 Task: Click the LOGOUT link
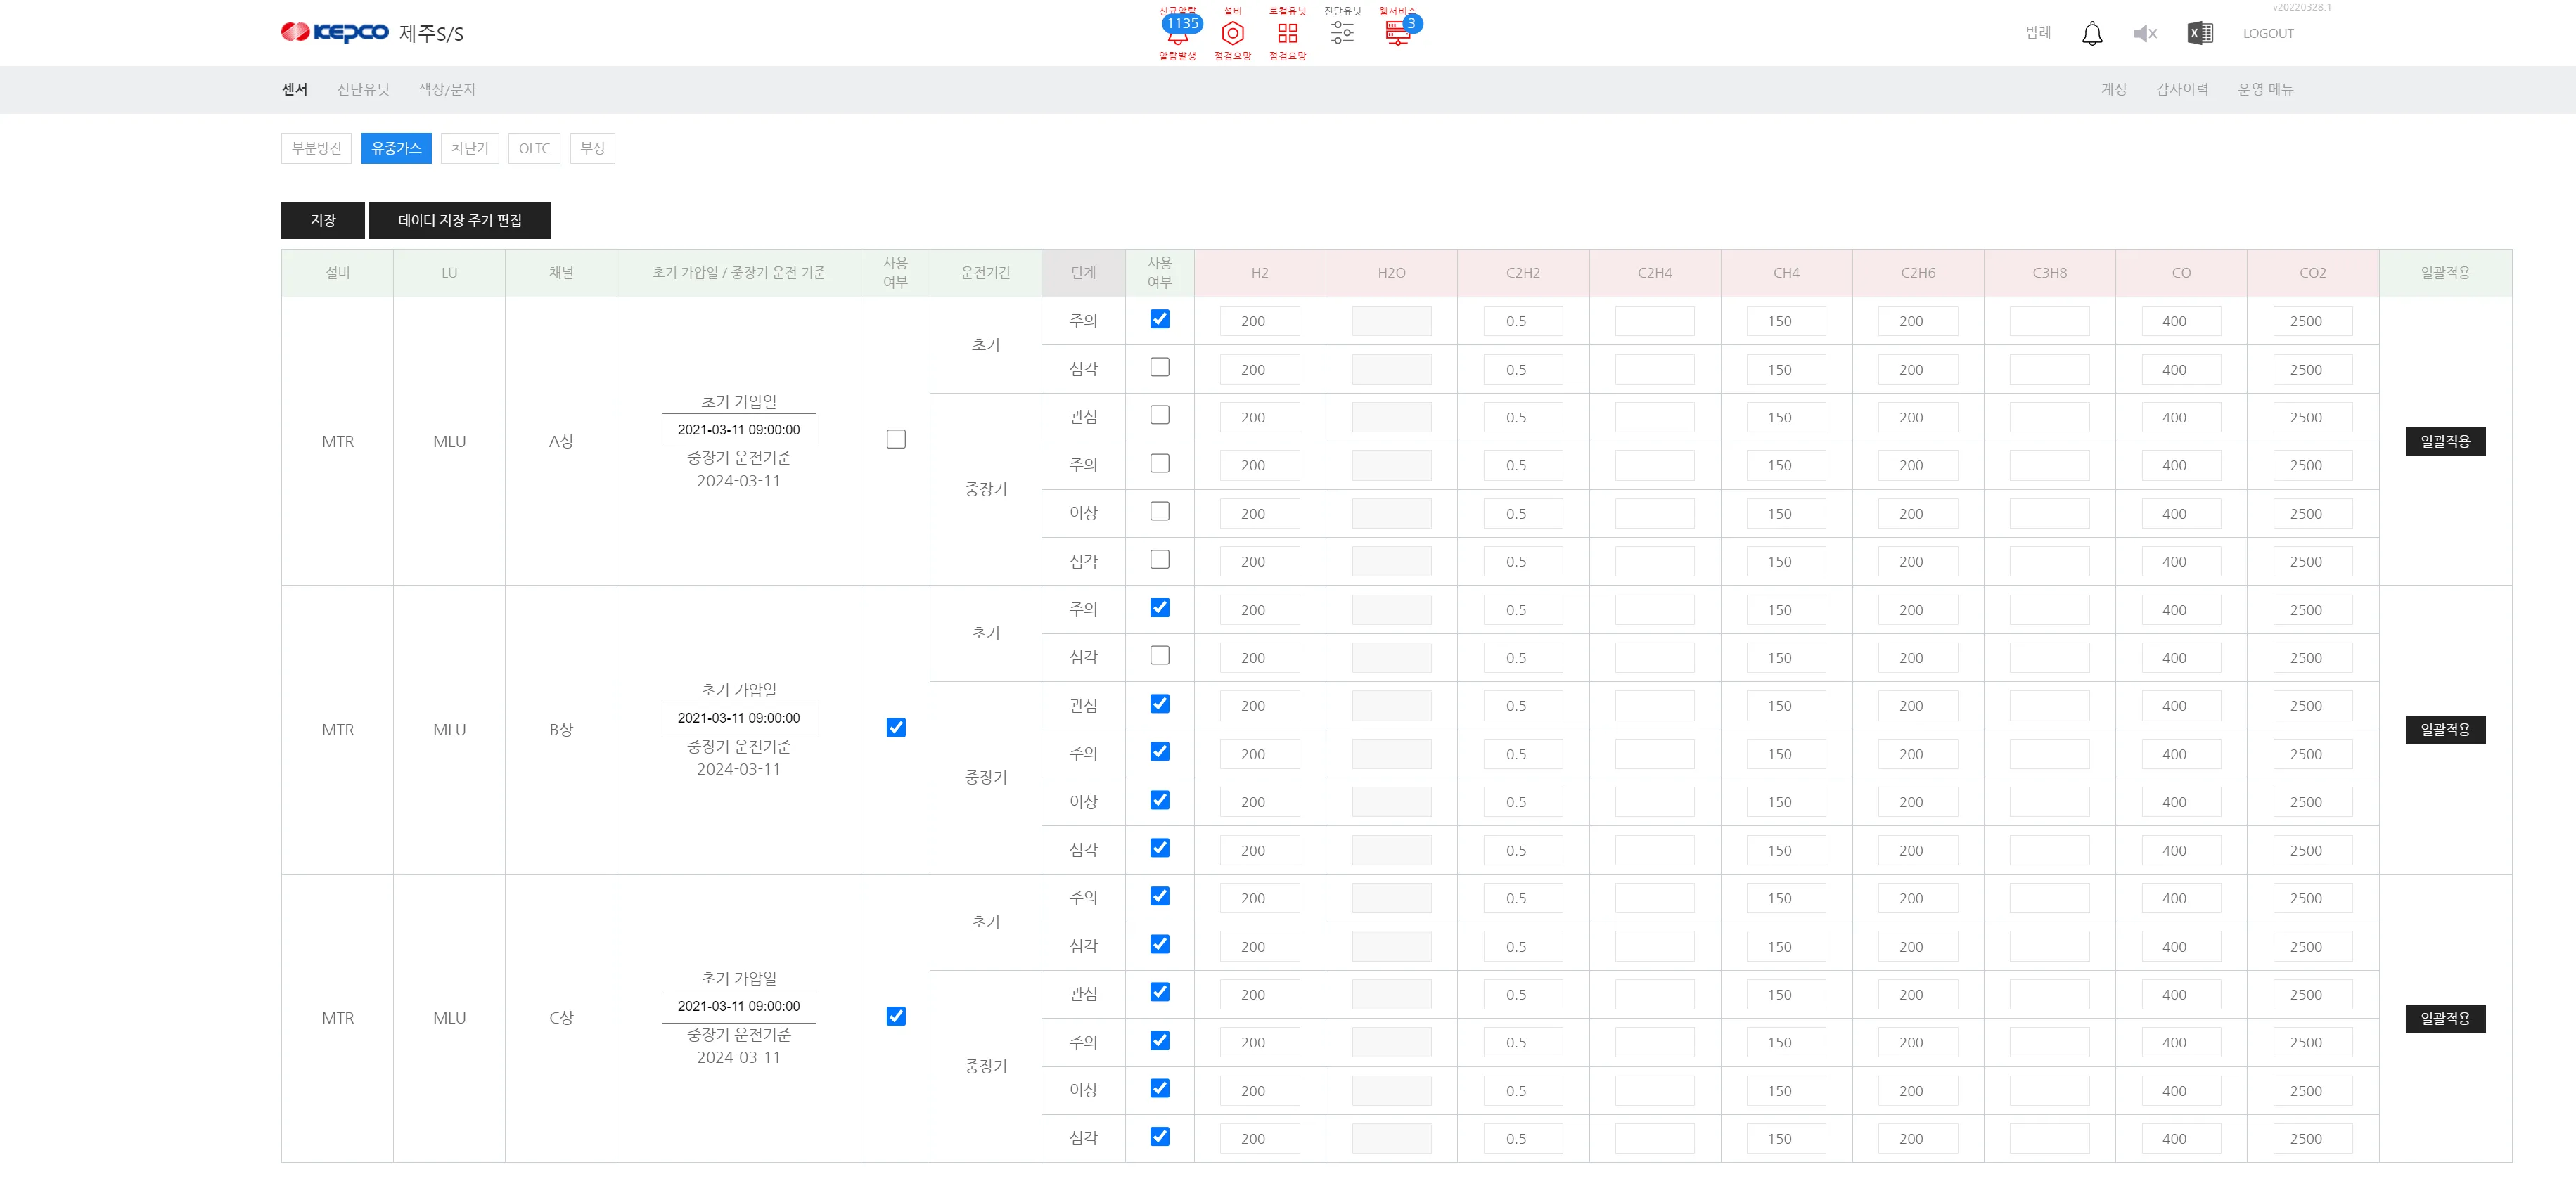pos(2267,33)
